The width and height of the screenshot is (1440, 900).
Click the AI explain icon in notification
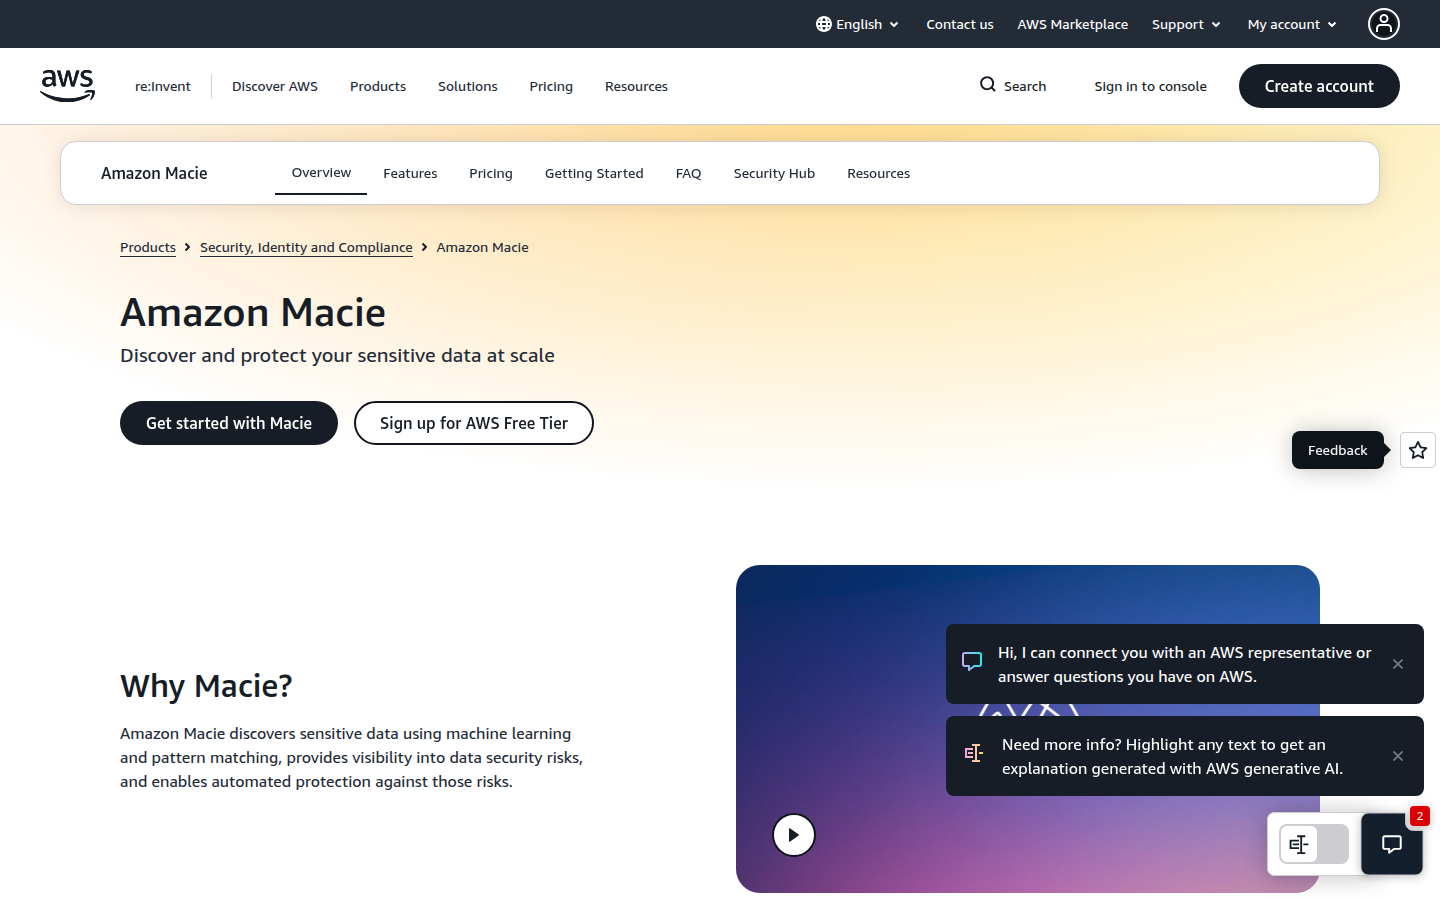click(973, 753)
